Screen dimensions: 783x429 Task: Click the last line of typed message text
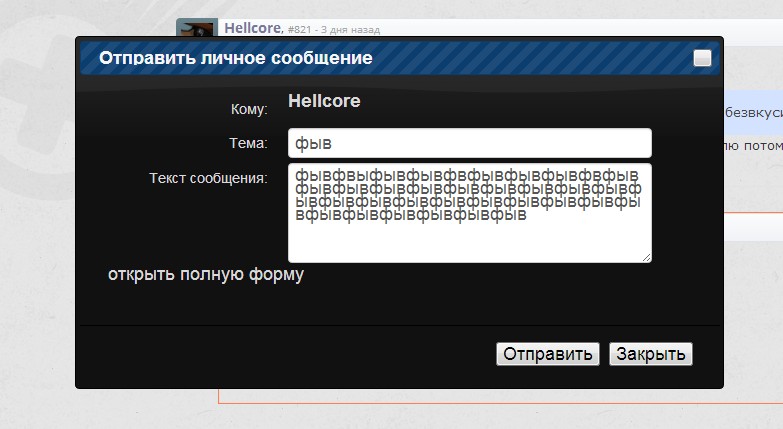click(x=411, y=215)
